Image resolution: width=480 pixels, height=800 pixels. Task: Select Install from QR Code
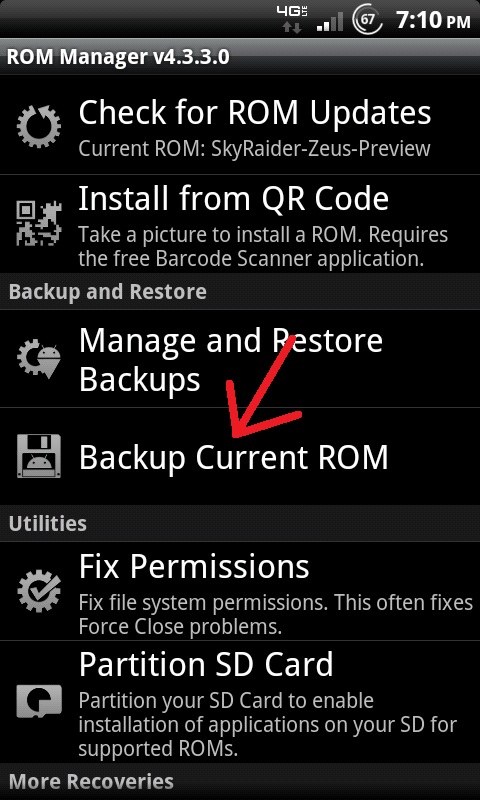point(240,223)
